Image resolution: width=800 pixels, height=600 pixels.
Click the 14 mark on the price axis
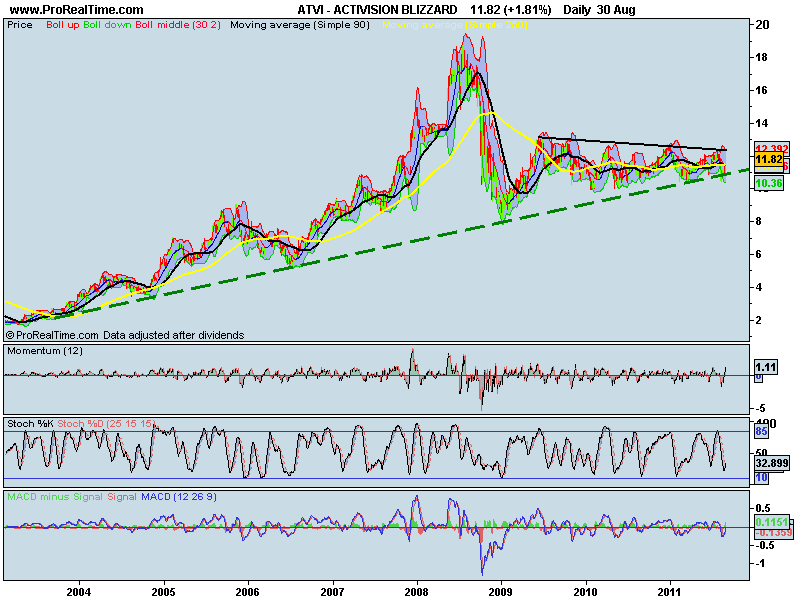pos(761,123)
